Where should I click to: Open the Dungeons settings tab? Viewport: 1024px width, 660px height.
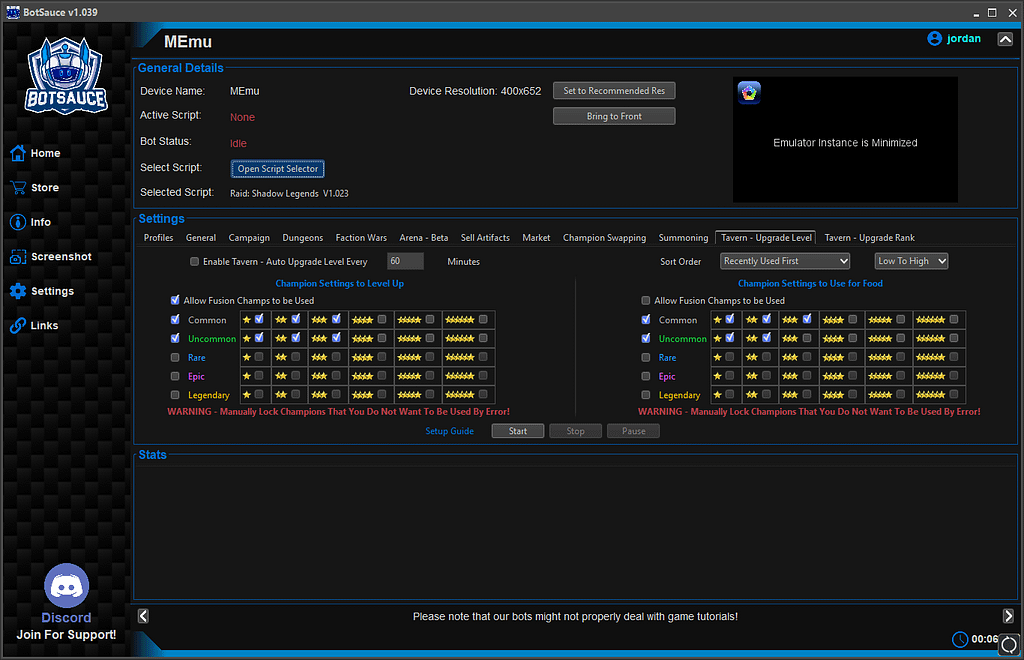point(303,237)
